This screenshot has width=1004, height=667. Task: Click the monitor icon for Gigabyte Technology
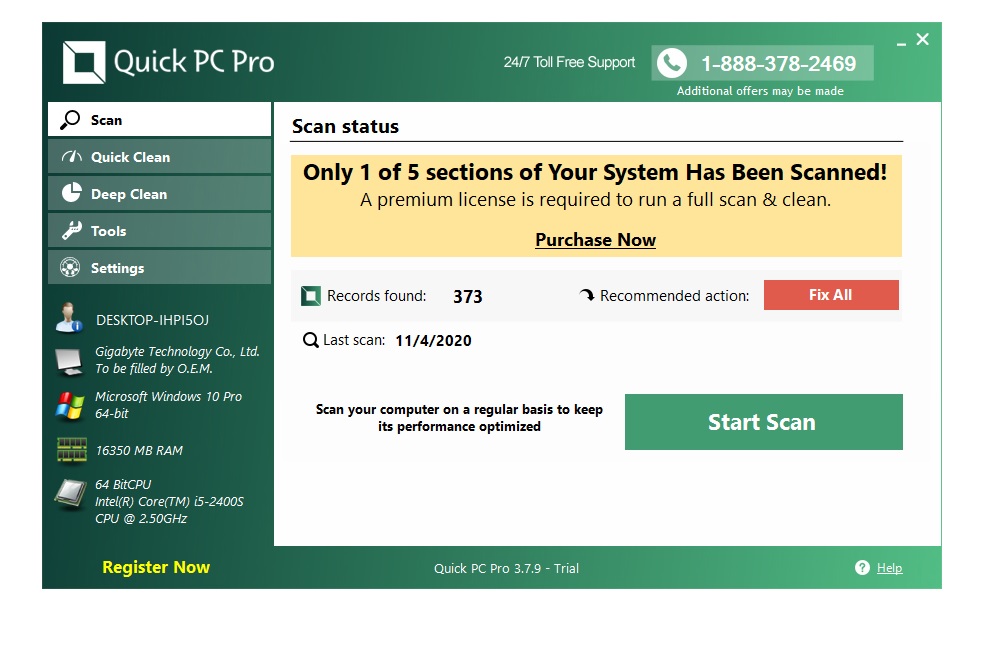tap(69, 360)
